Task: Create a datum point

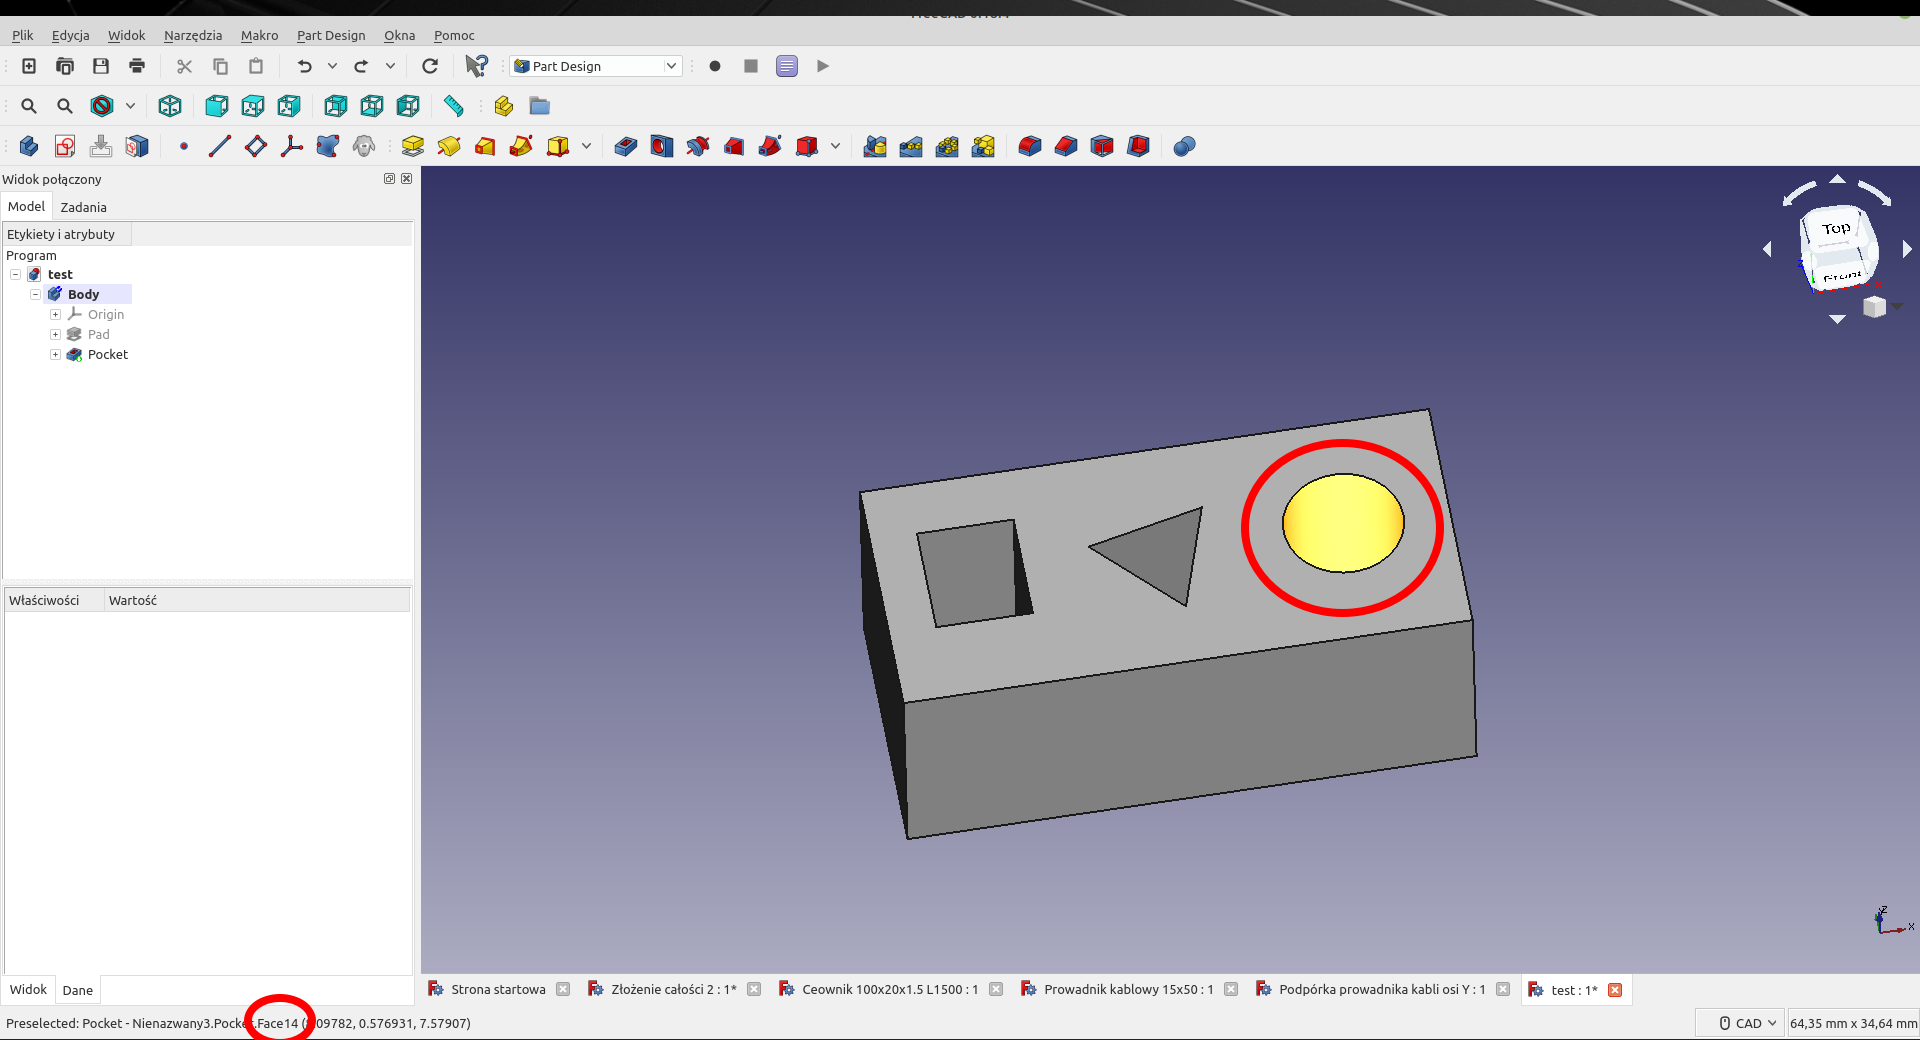Action: [184, 146]
